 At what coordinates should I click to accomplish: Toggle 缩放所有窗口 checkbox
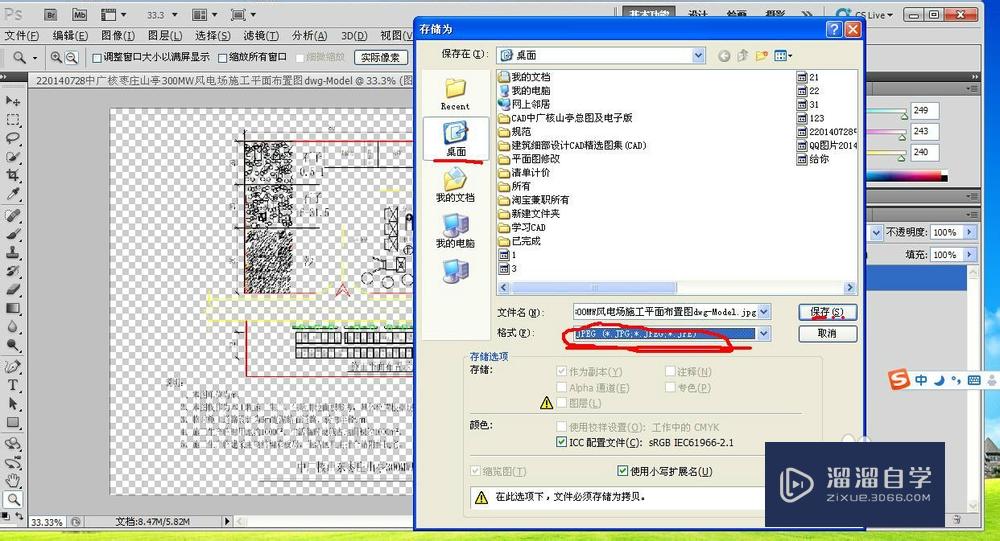click(x=223, y=57)
